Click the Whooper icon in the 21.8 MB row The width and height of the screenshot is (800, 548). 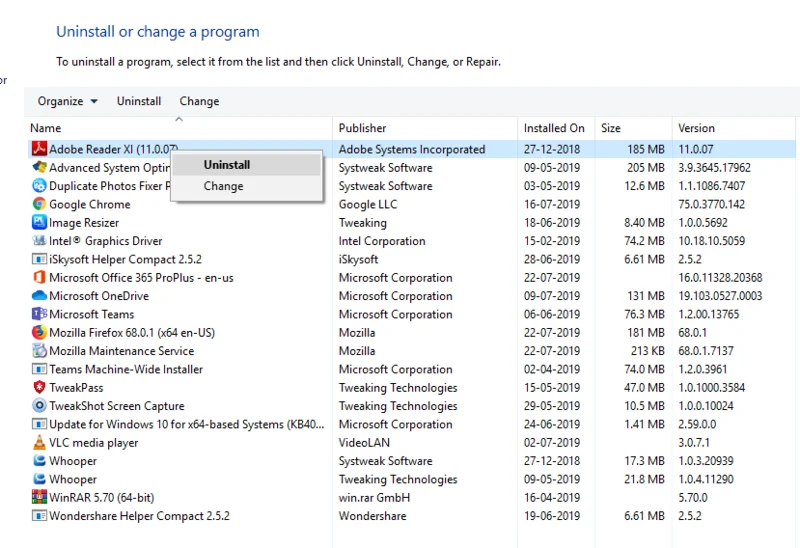click(39, 479)
